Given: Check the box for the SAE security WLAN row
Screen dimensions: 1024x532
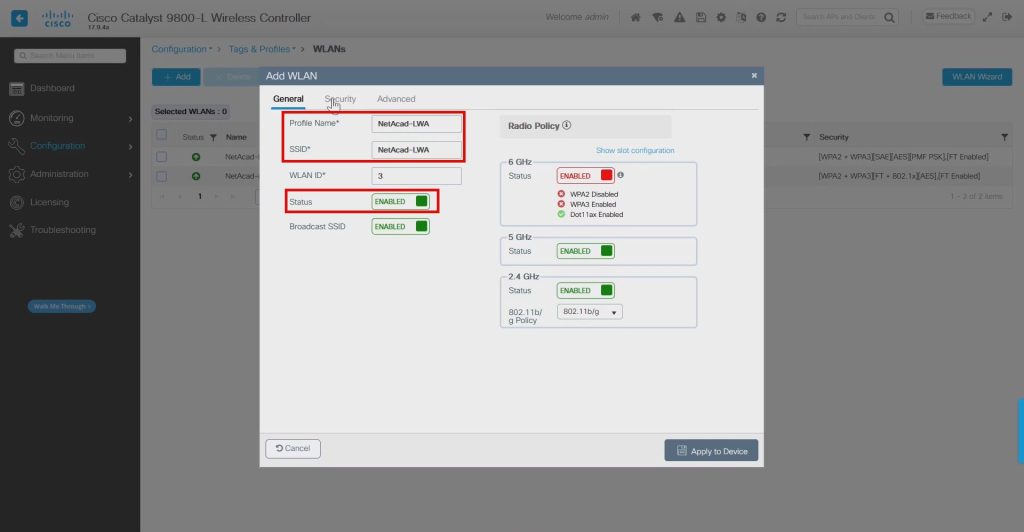Looking at the screenshot, I should [x=161, y=157].
